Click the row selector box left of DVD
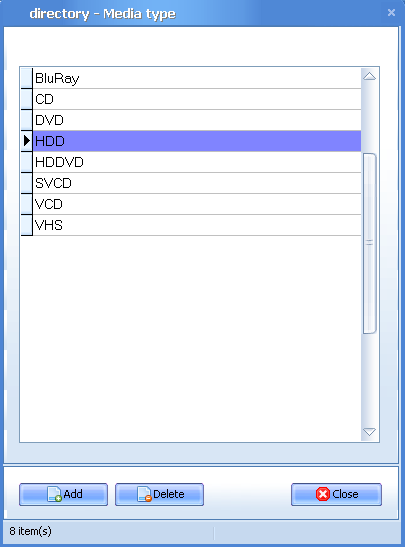The height and width of the screenshot is (547, 405). (x=27, y=120)
